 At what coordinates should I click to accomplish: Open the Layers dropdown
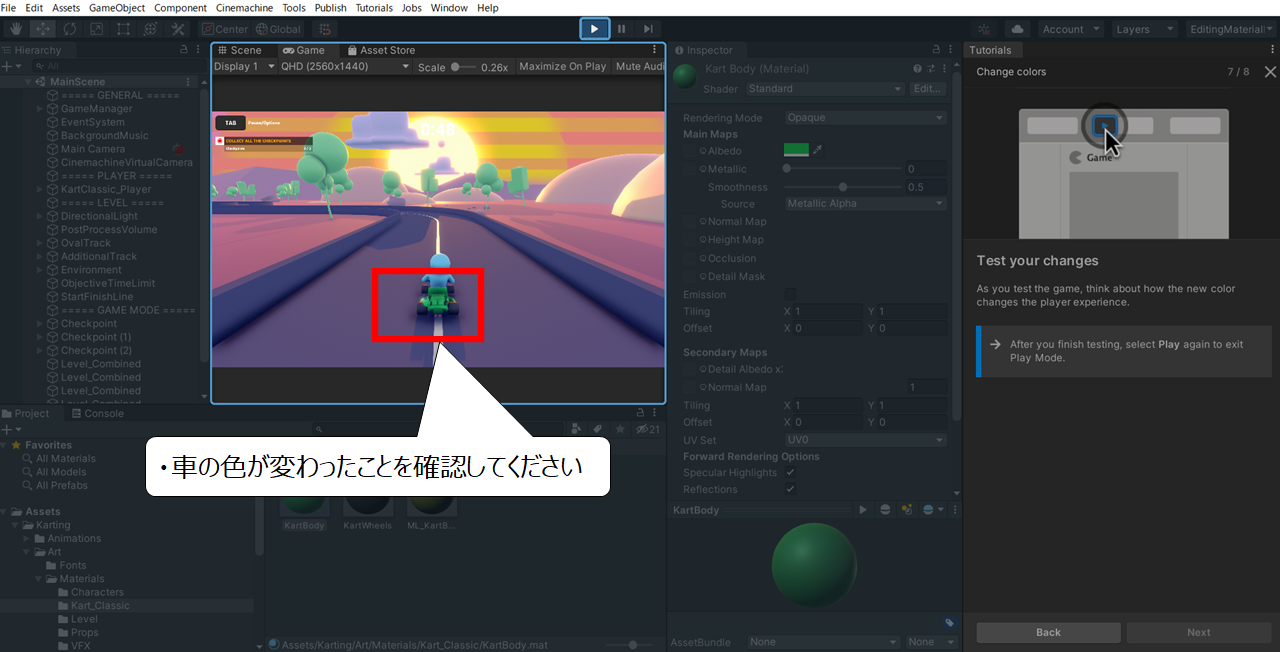[x=1144, y=29]
